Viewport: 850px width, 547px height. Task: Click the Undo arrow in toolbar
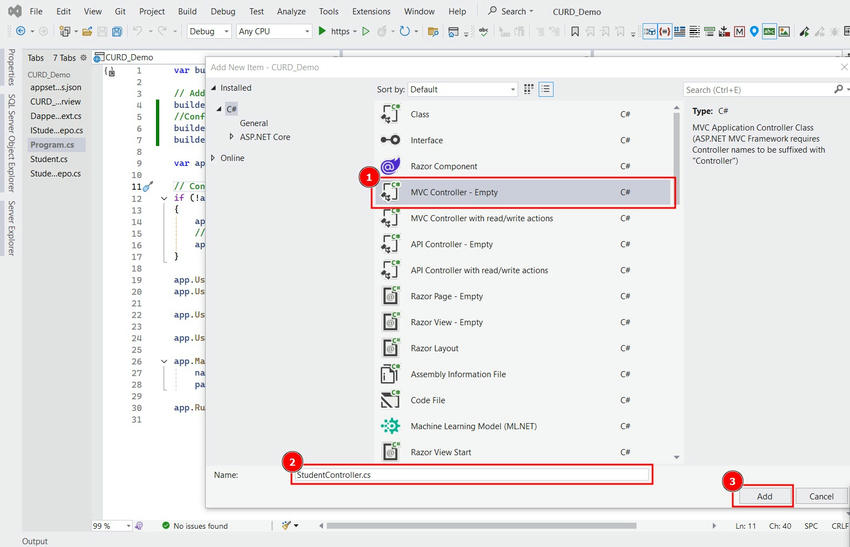[x=138, y=31]
